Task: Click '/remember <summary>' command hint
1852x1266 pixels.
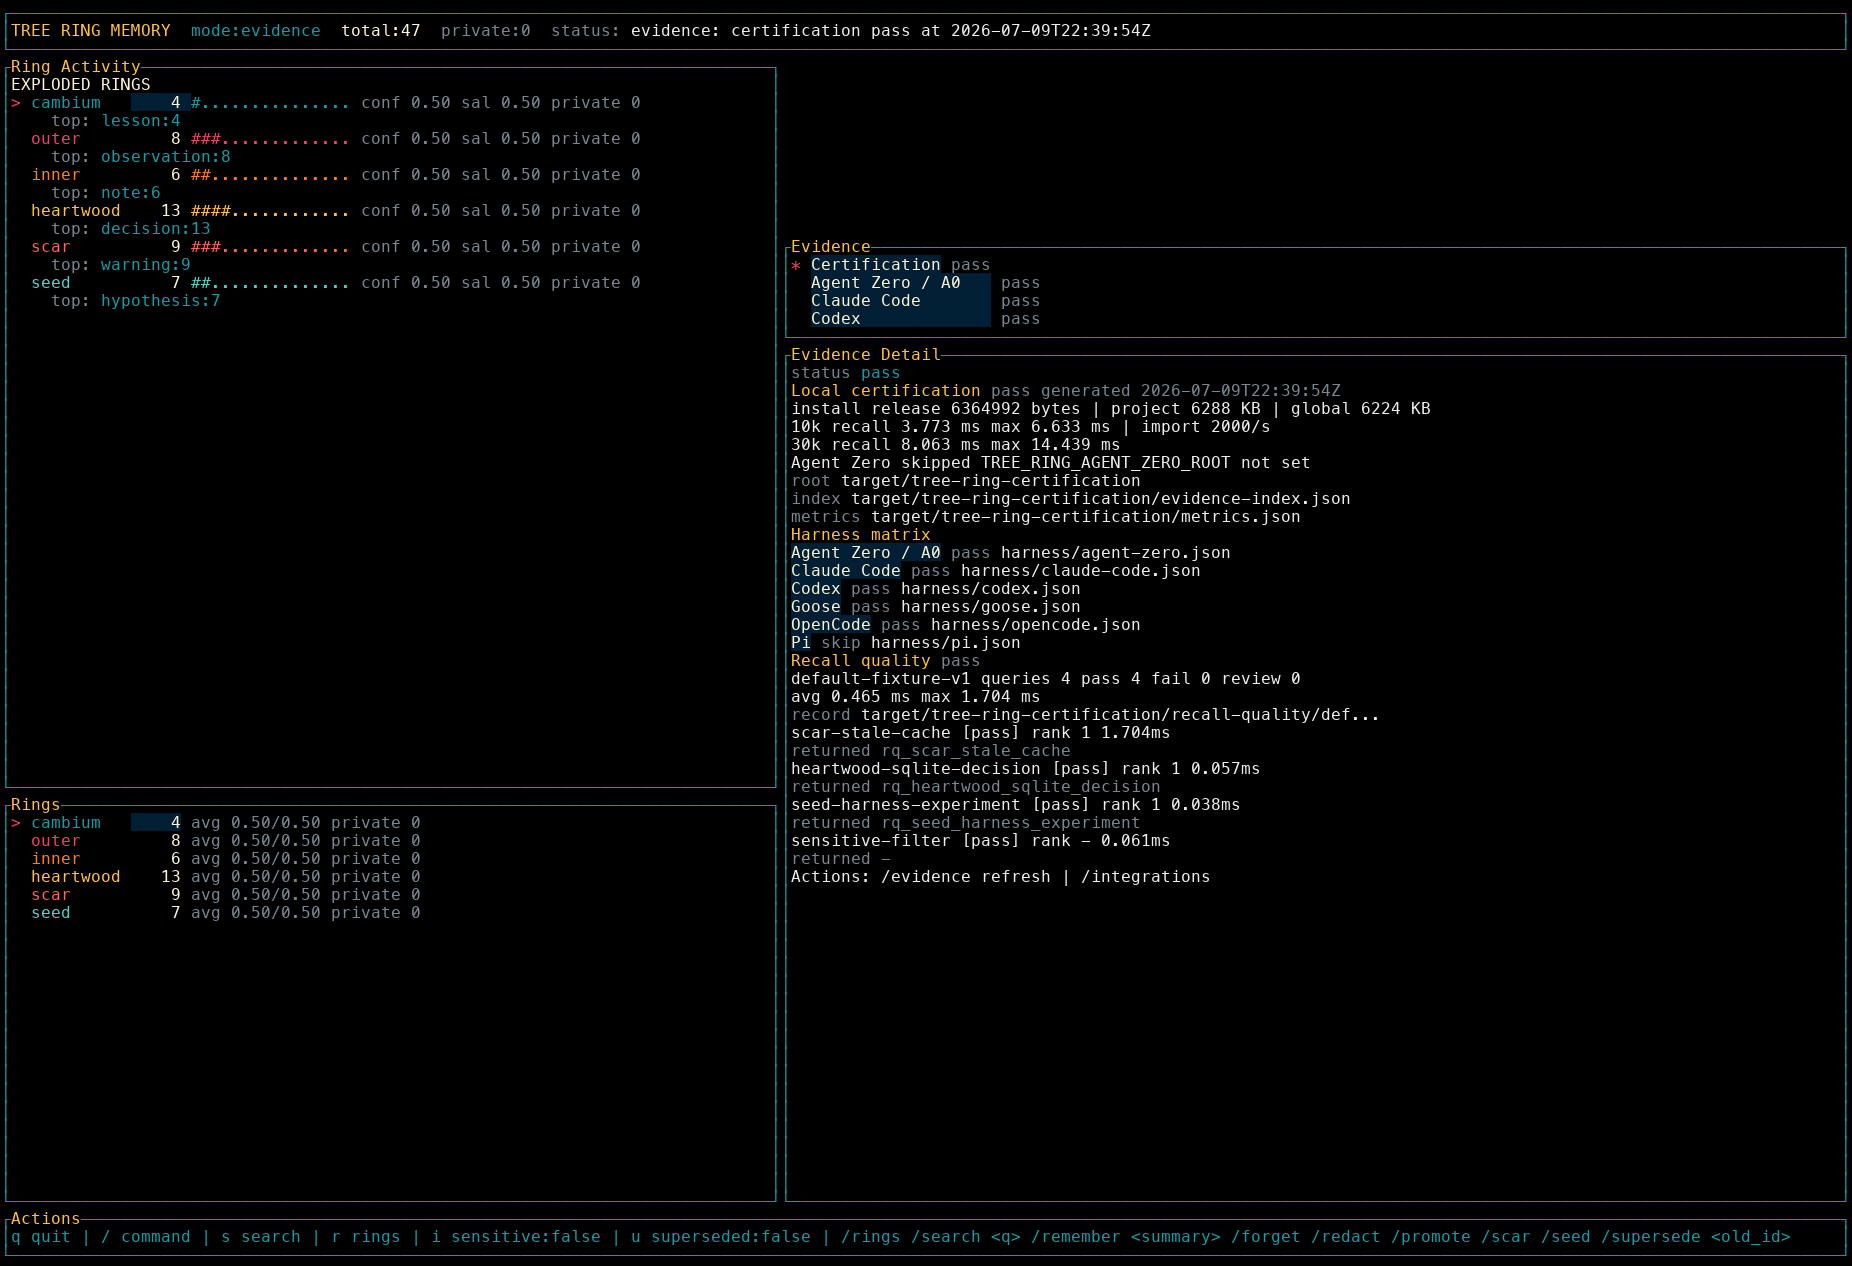Action: [1126, 1237]
